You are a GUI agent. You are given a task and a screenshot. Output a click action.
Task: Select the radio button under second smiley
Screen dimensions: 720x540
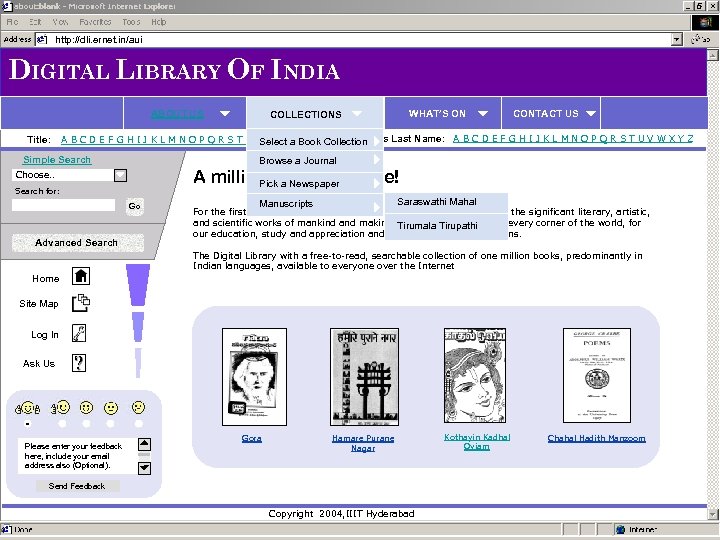click(62, 424)
